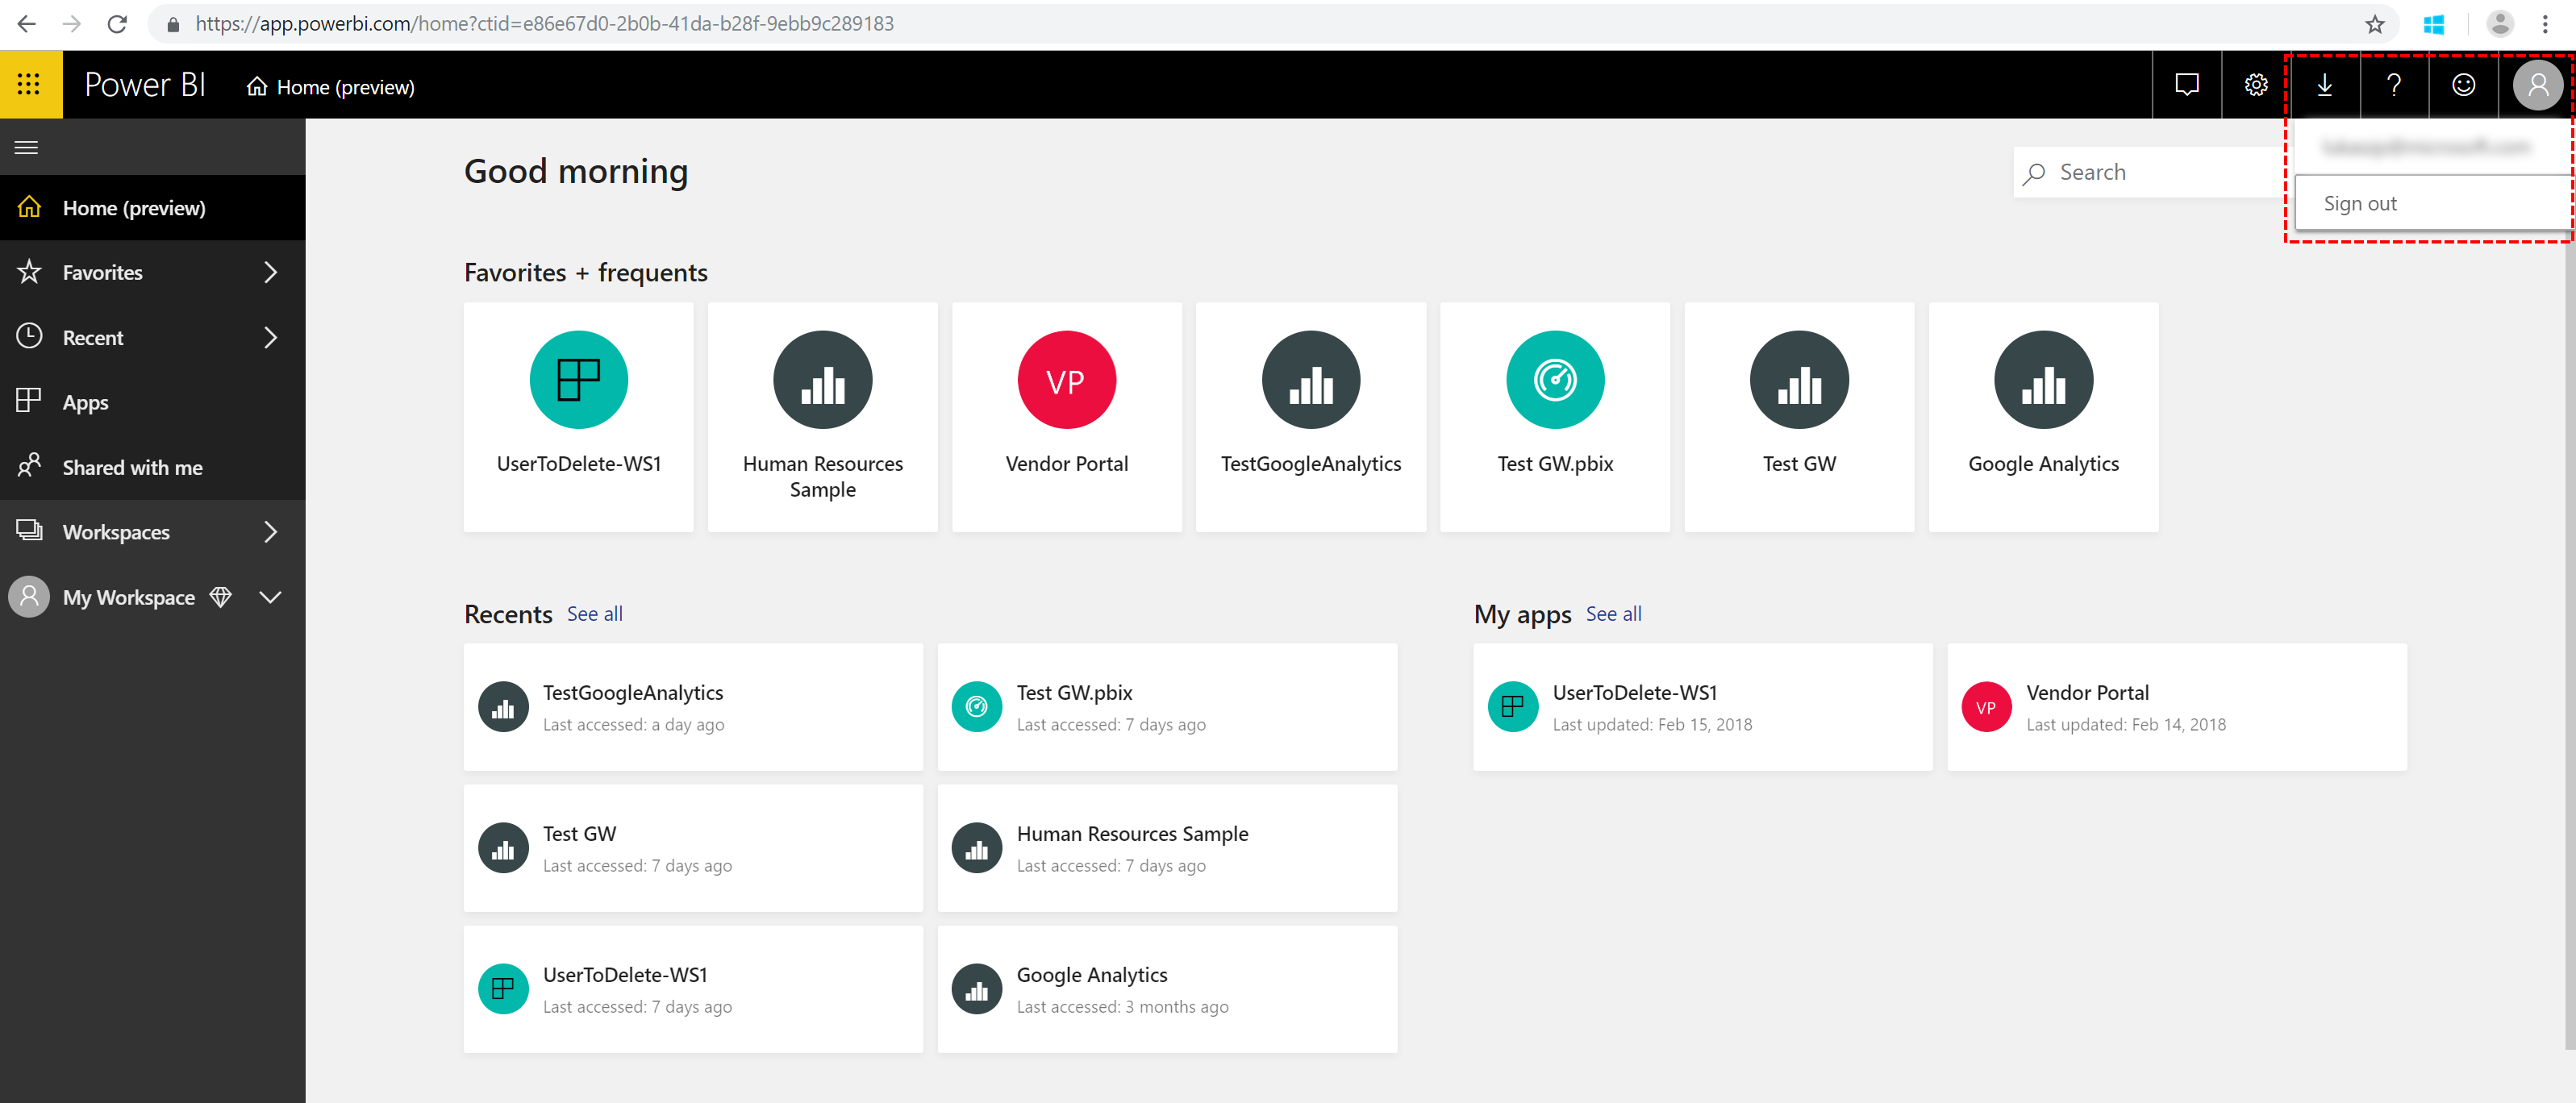Expand the Favorites section chevron
Screen dimensions: 2576x1103
click(270, 271)
